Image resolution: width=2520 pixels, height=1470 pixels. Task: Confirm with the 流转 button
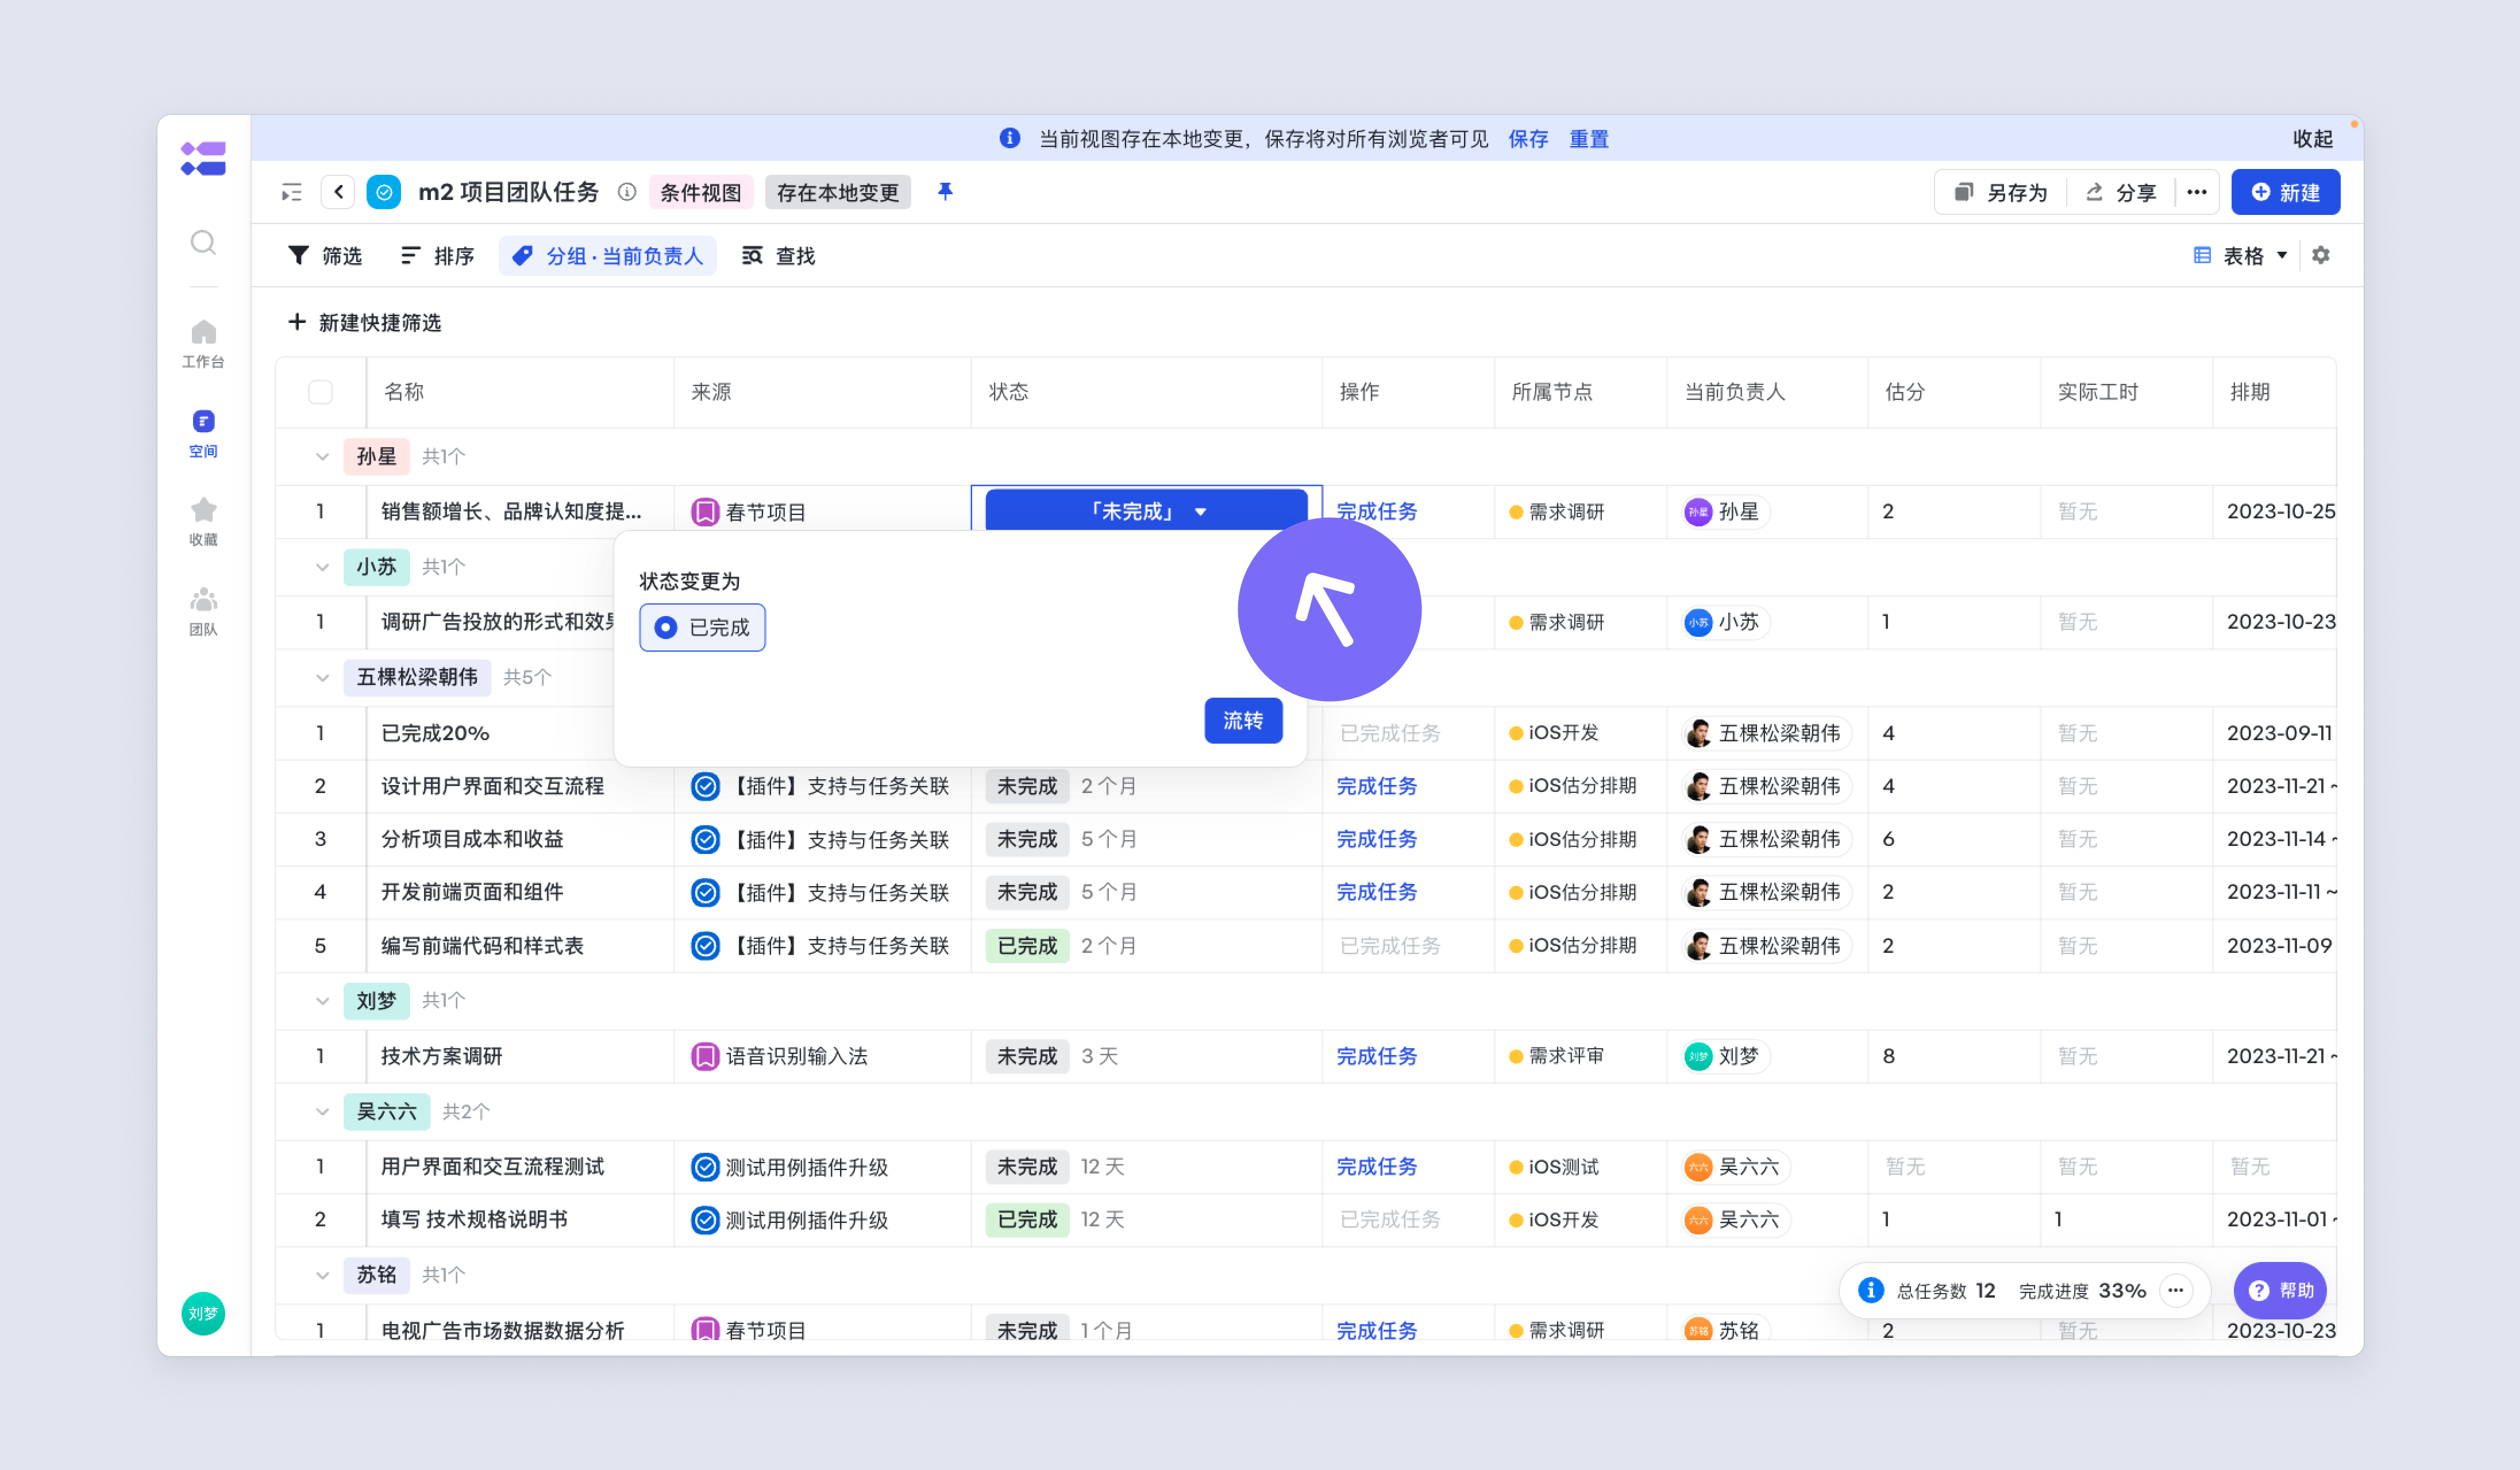click(1243, 720)
